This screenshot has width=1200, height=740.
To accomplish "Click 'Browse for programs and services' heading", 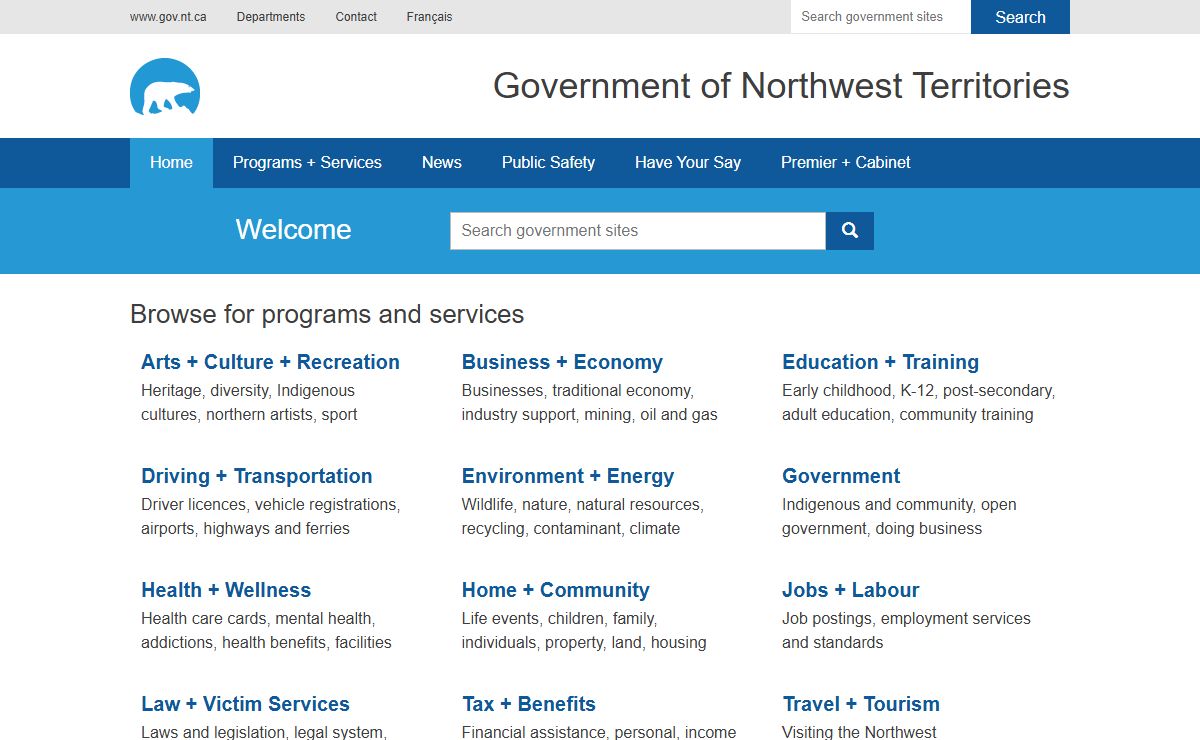I will click(x=327, y=314).
